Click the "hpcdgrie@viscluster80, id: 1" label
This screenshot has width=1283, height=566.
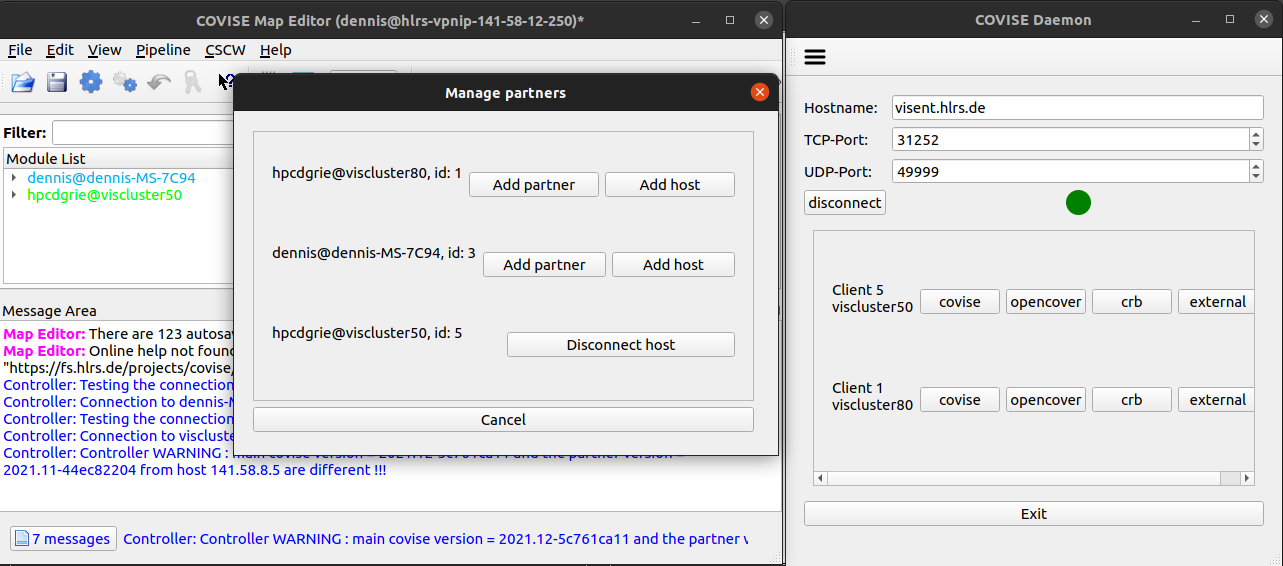(x=367, y=173)
